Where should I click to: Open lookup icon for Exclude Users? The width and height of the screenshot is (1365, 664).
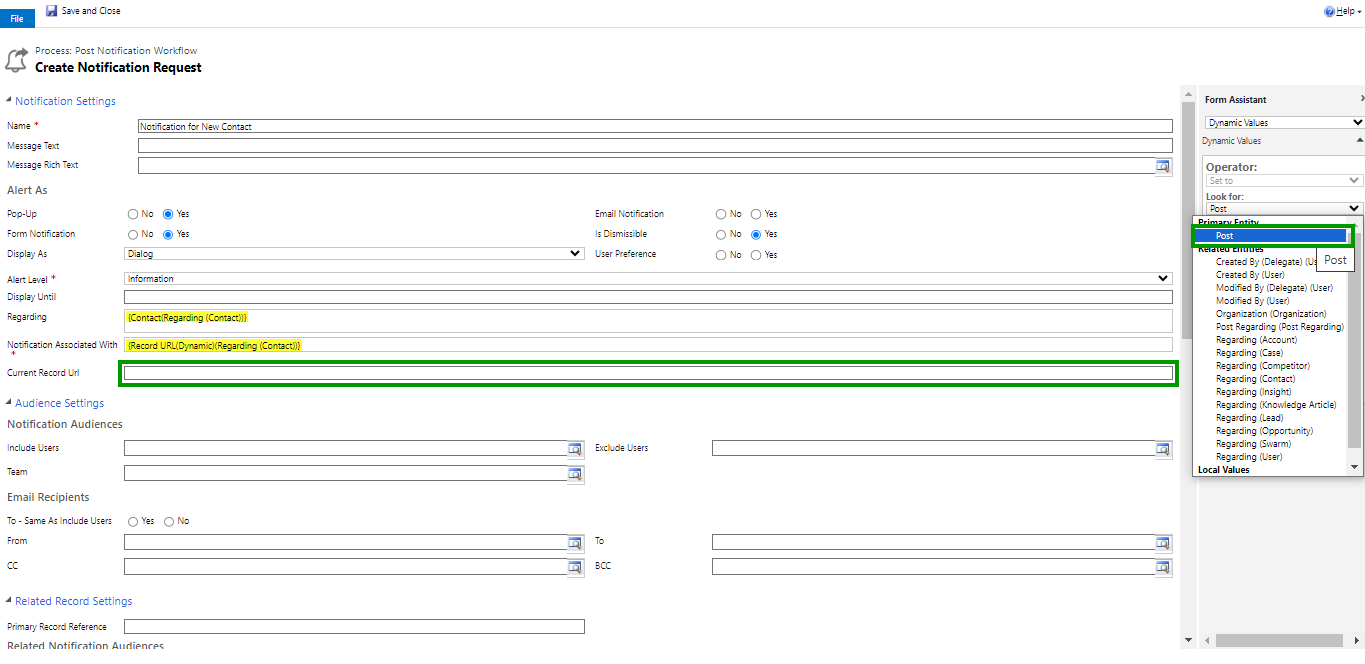[1163, 449]
